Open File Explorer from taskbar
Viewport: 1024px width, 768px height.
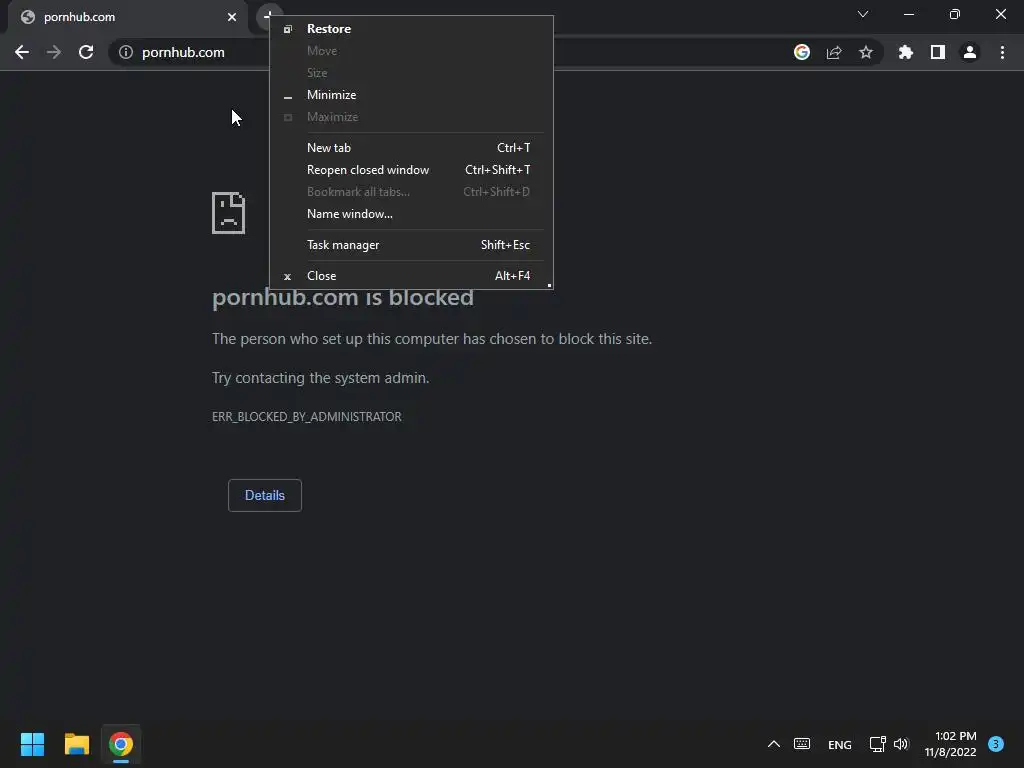pyautogui.click(x=76, y=744)
